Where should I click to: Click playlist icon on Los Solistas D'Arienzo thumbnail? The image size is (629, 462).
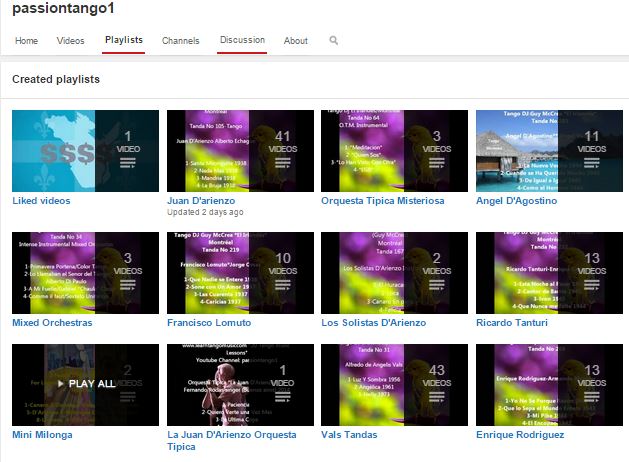point(436,285)
